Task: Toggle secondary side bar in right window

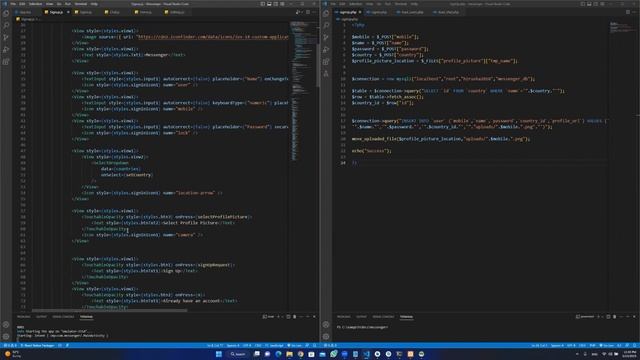Action: coord(596,4)
